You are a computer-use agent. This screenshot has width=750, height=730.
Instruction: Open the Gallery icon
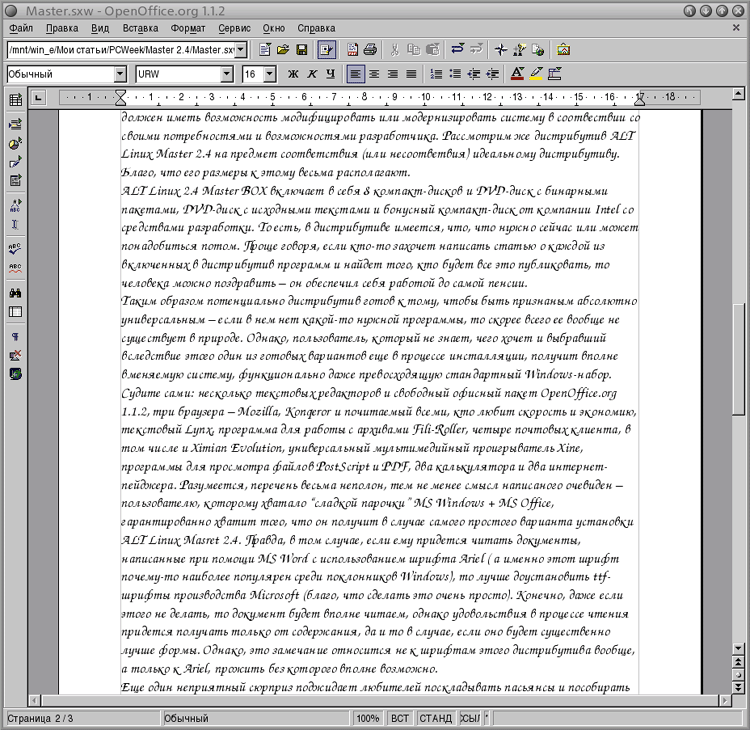coord(563,49)
